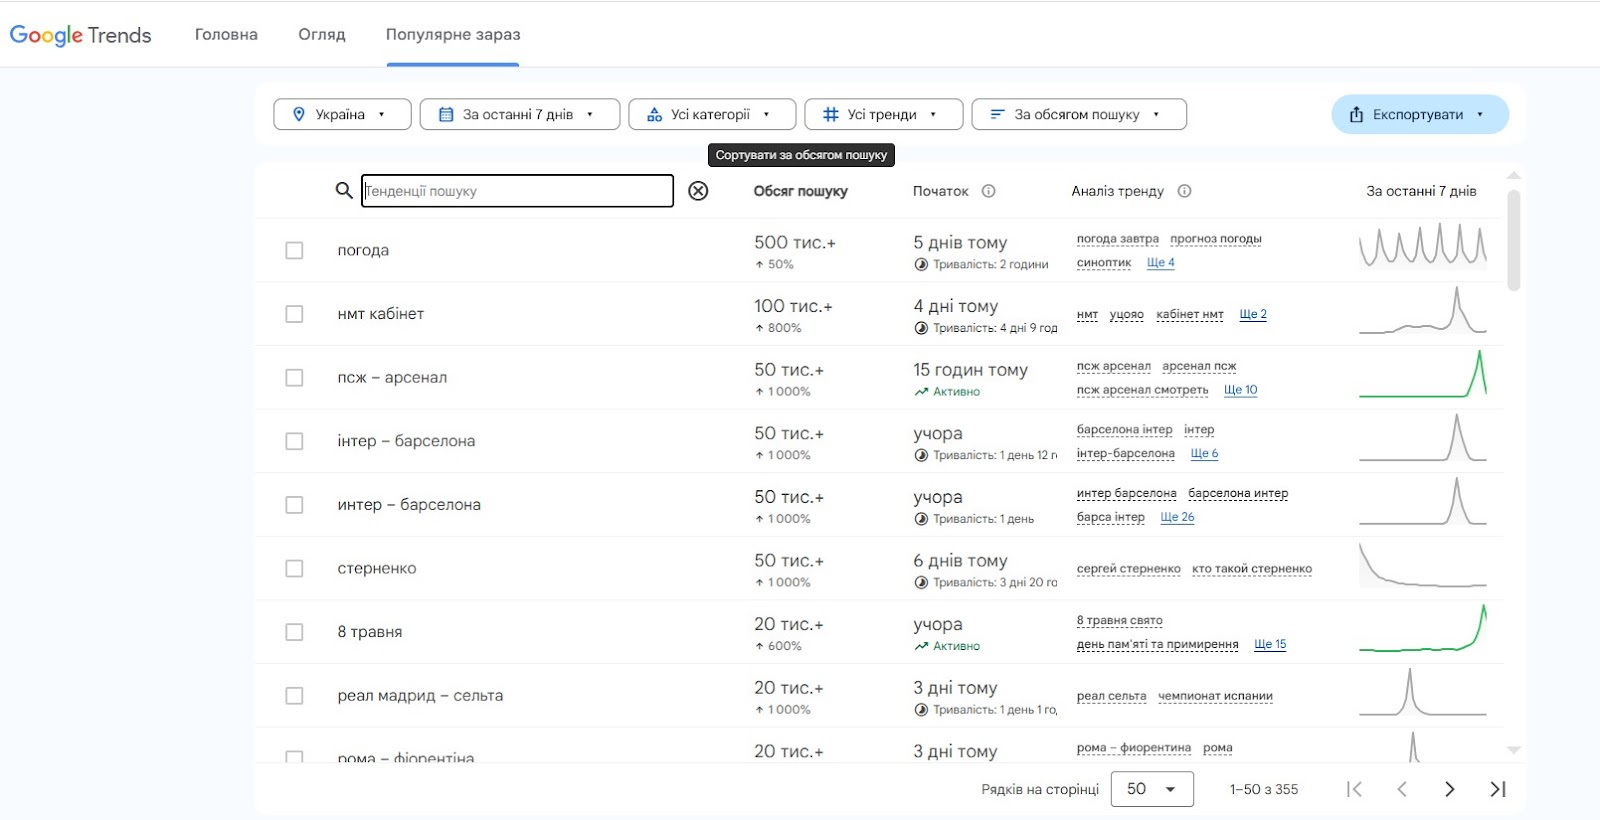Select the нмт кабінет row checkbox
The image size is (1600, 820).
(294, 314)
